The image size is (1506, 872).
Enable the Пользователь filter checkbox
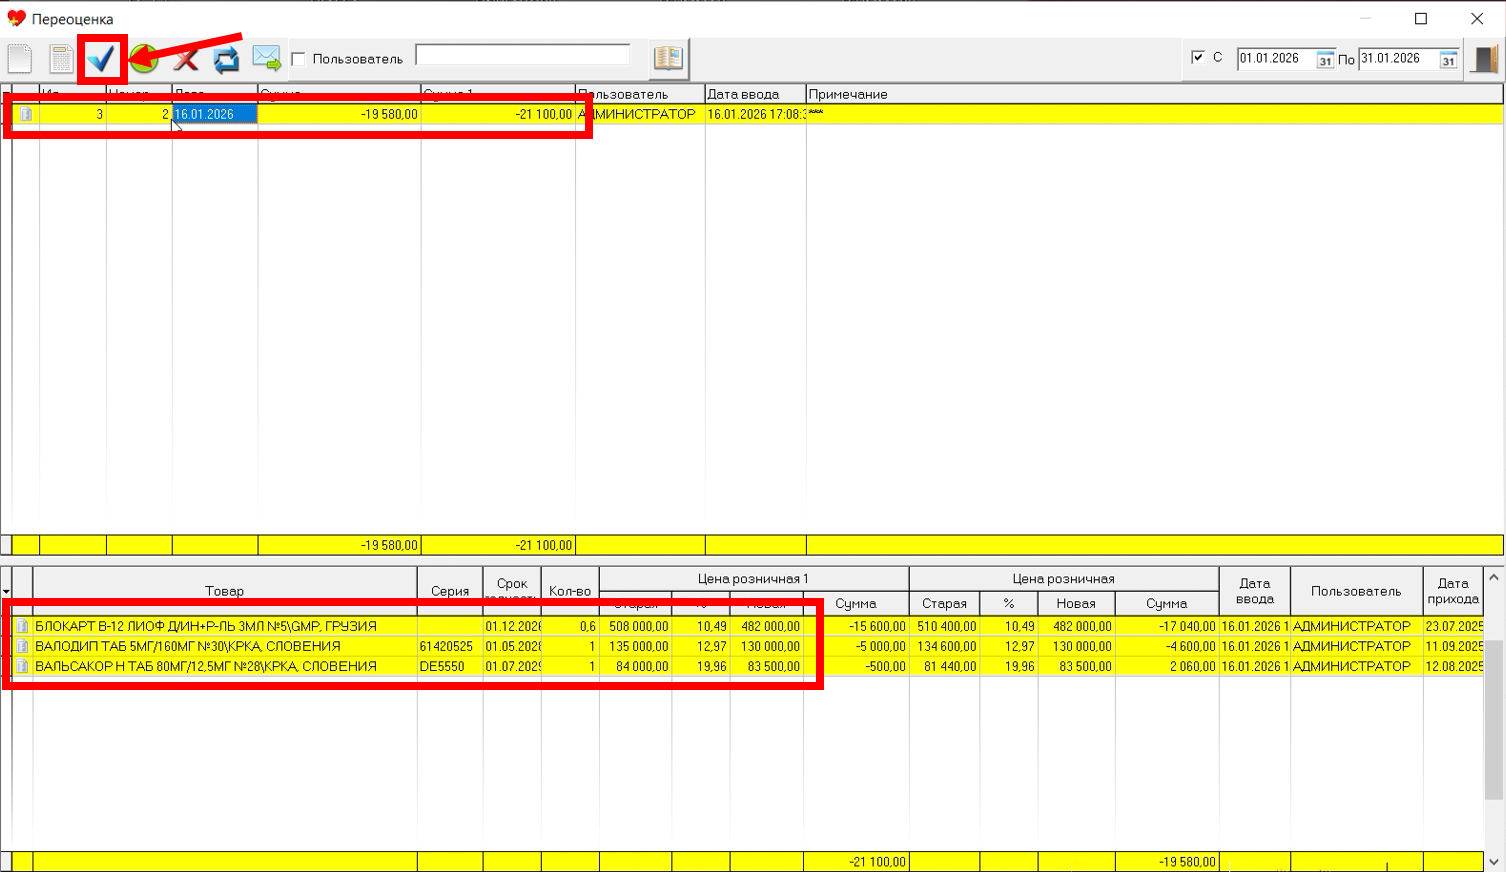[x=298, y=59]
